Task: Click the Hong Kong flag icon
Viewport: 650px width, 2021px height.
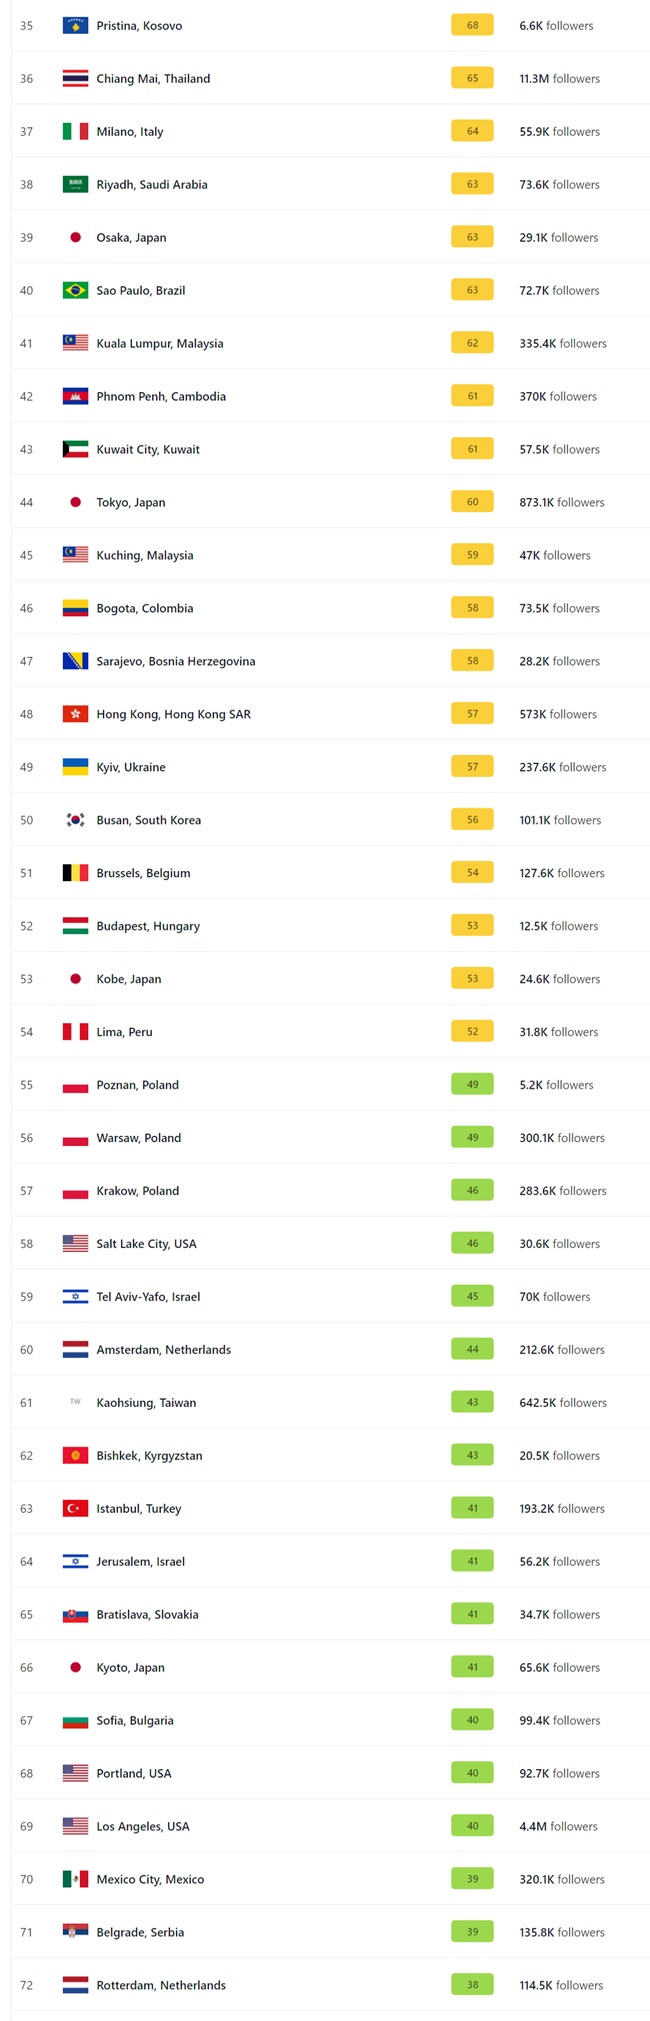Action: tap(75, 714)
